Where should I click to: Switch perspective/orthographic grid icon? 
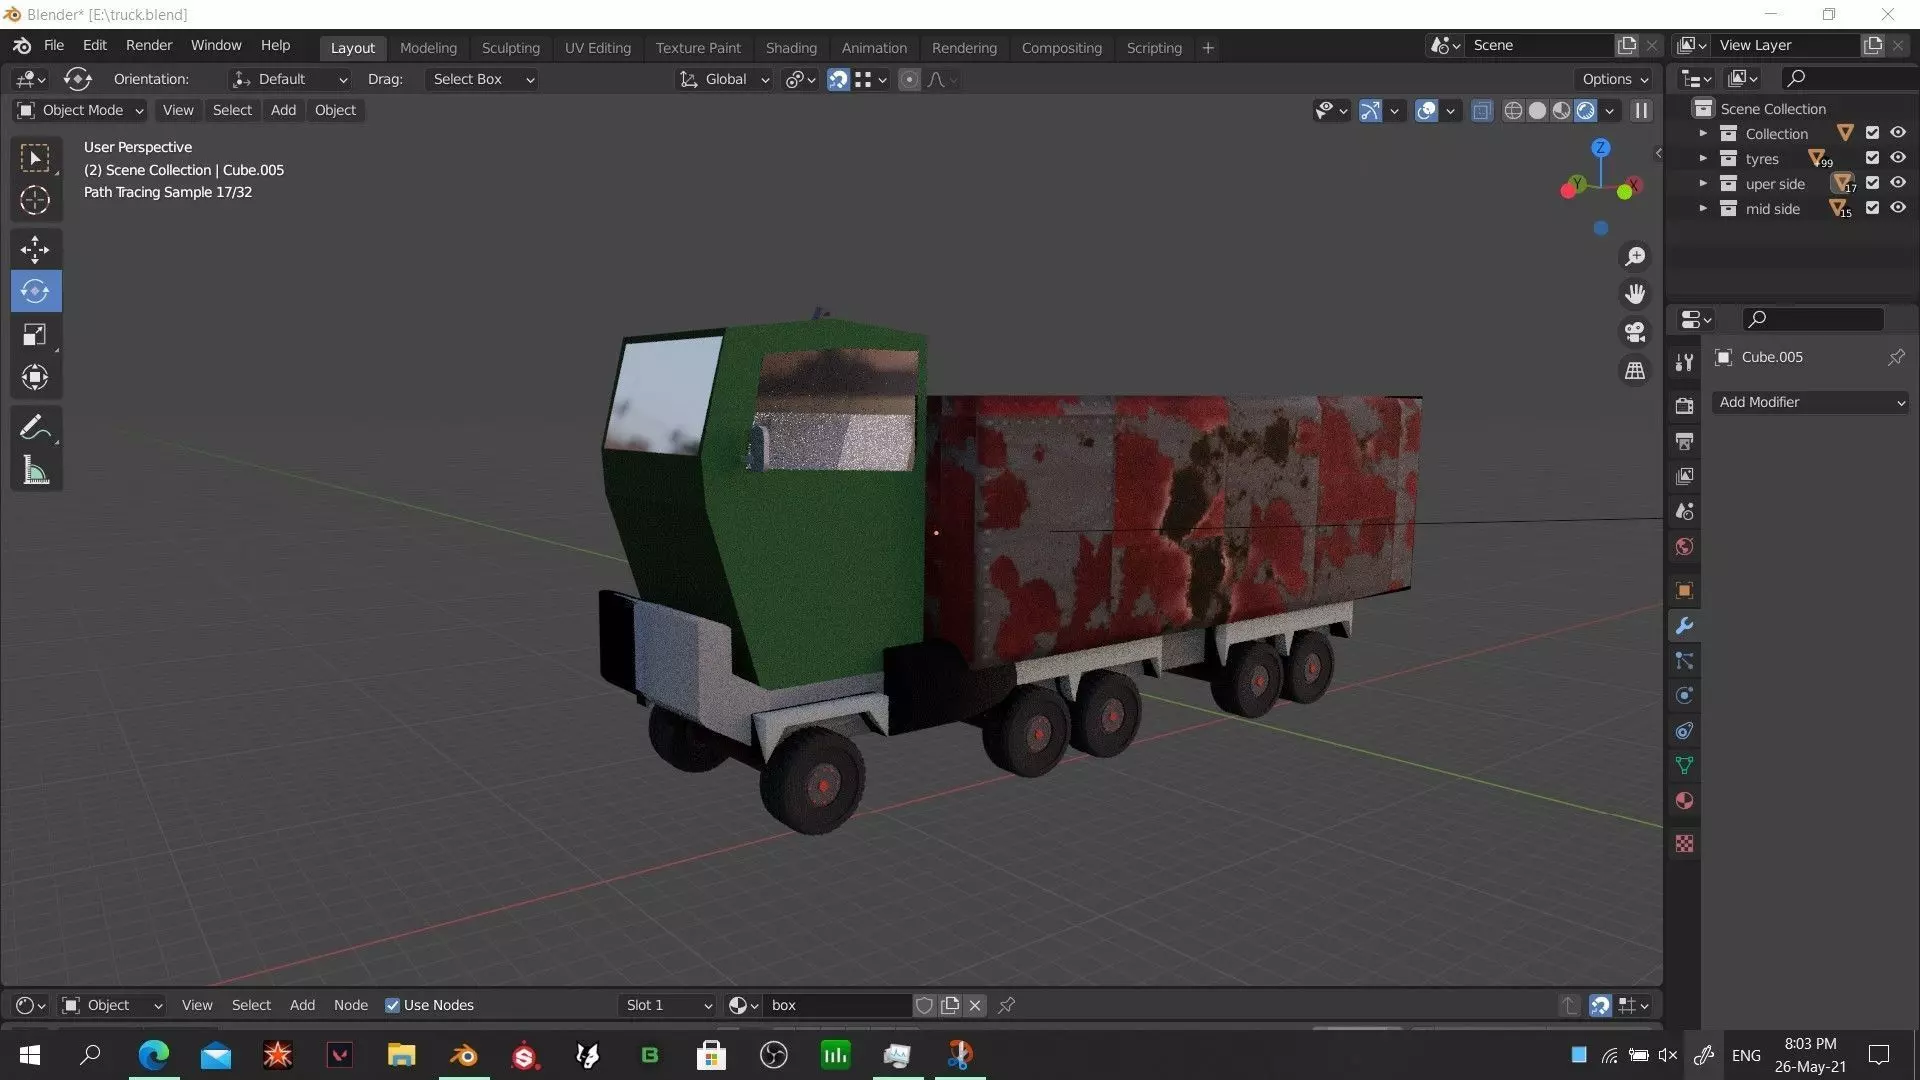[x=1635, y=370]
